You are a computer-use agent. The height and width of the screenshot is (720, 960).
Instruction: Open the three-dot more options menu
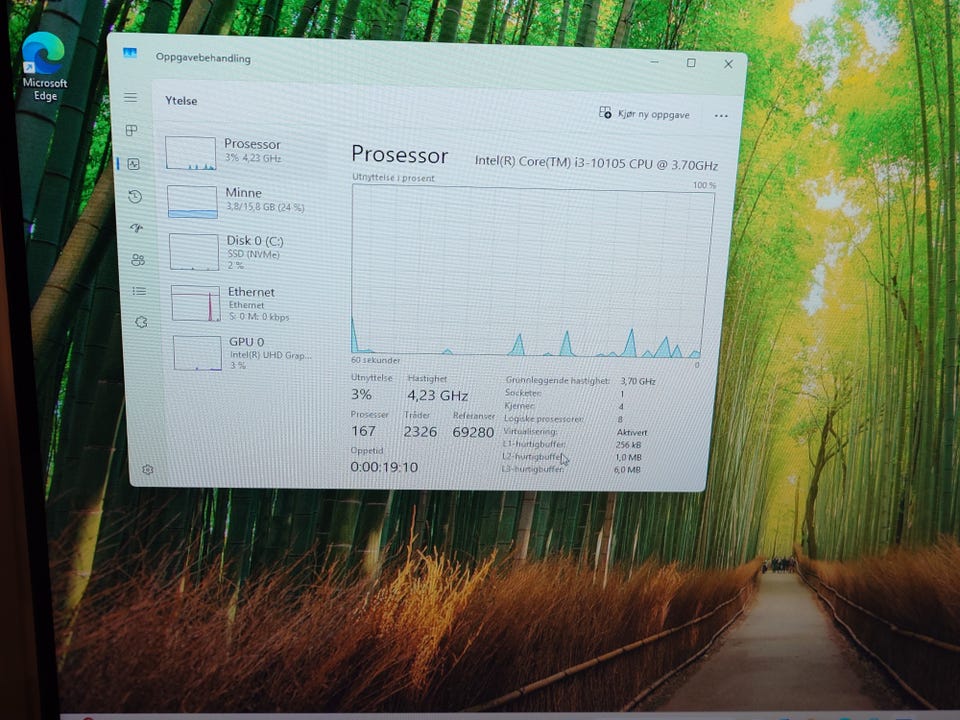coord(721,116)
